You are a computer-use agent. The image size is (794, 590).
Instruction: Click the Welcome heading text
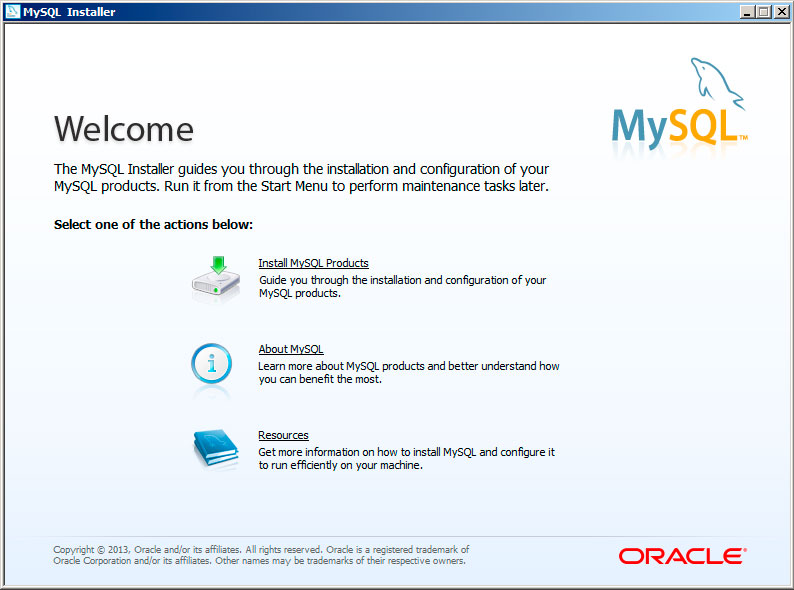(124, 129)
